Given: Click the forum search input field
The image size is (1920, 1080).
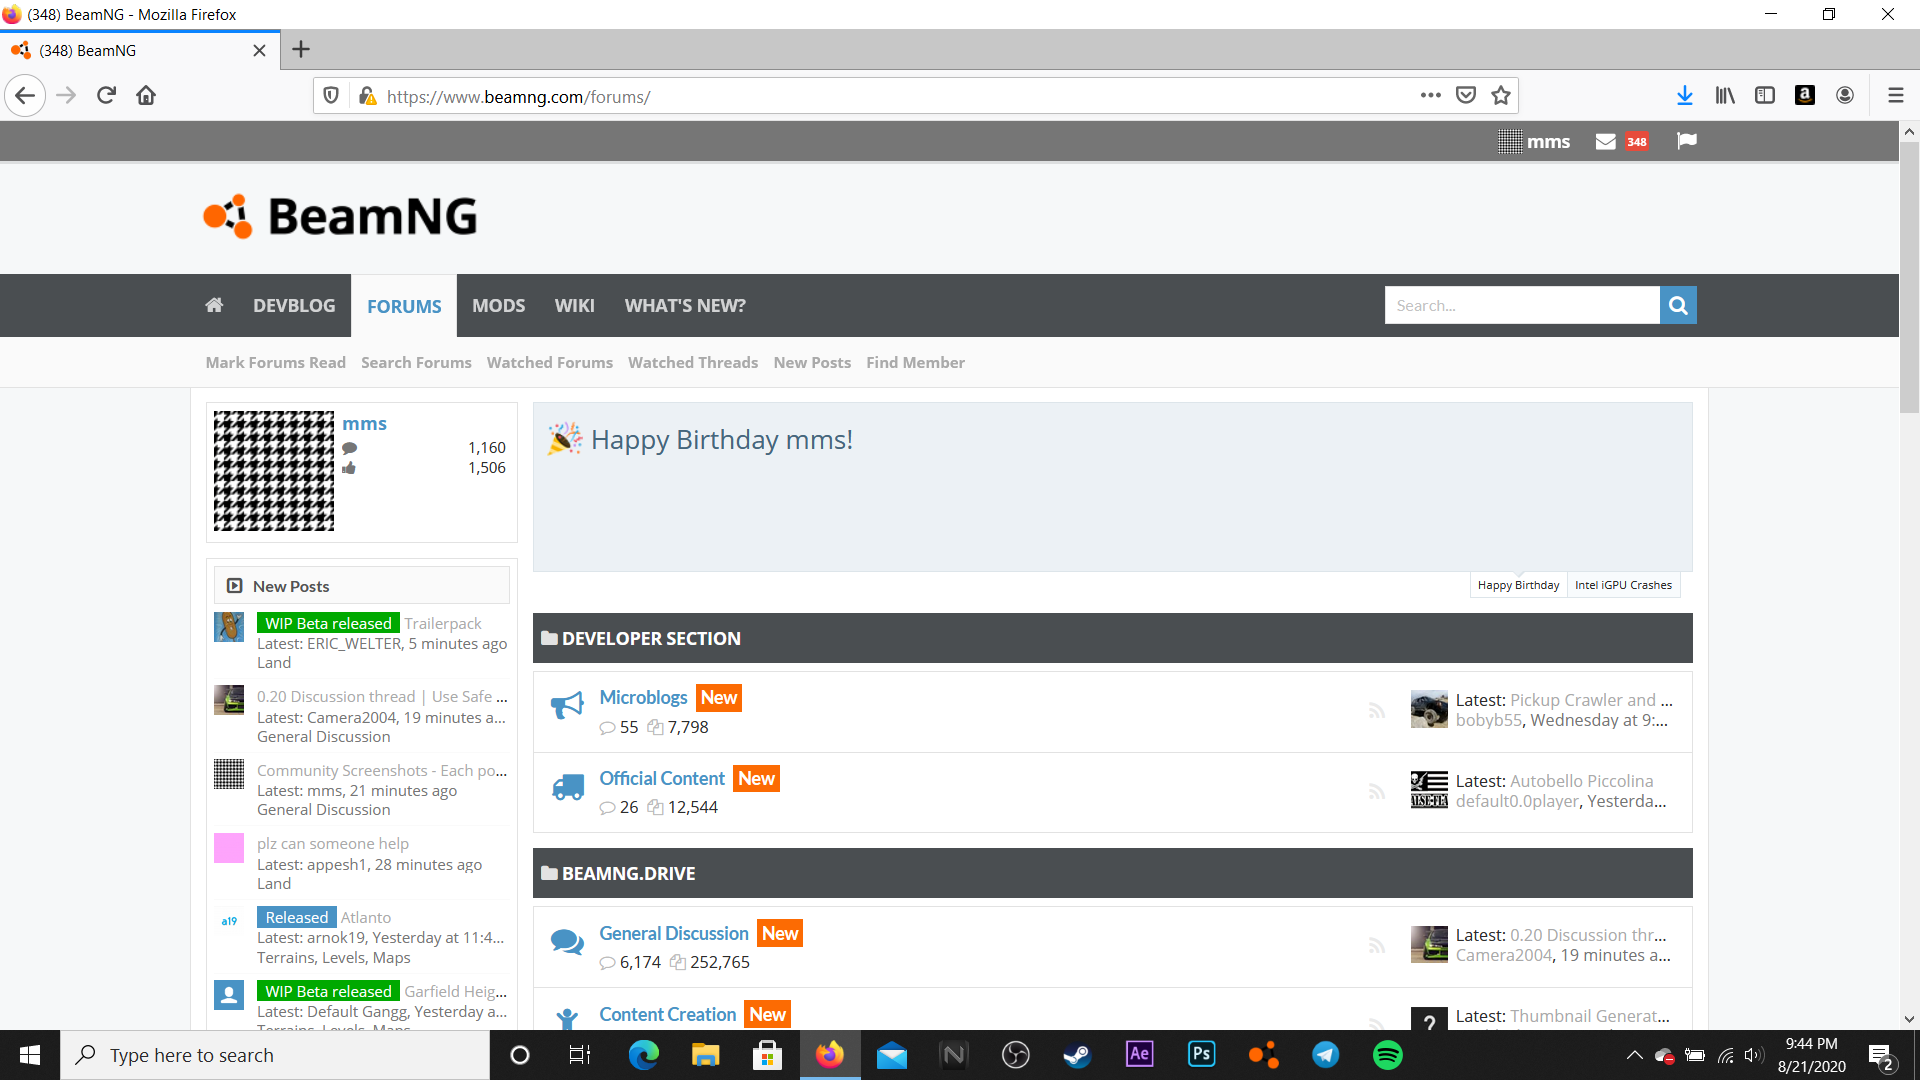Looking at the screenshot, I should tap(1521, 305).
